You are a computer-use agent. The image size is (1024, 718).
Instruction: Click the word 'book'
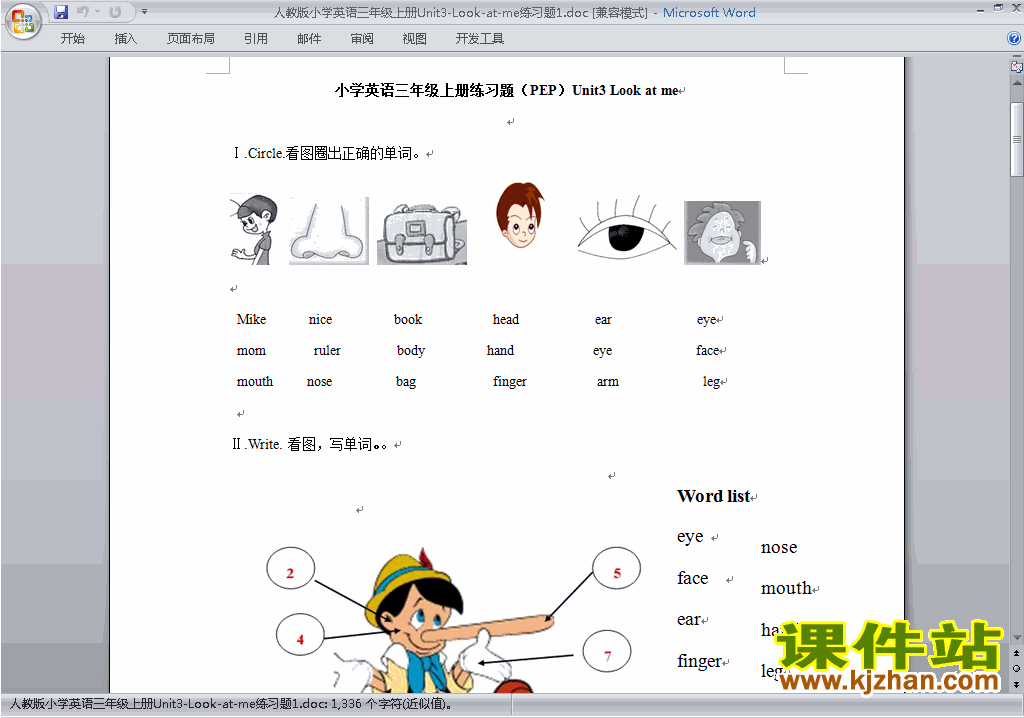(x=408, y=319)
